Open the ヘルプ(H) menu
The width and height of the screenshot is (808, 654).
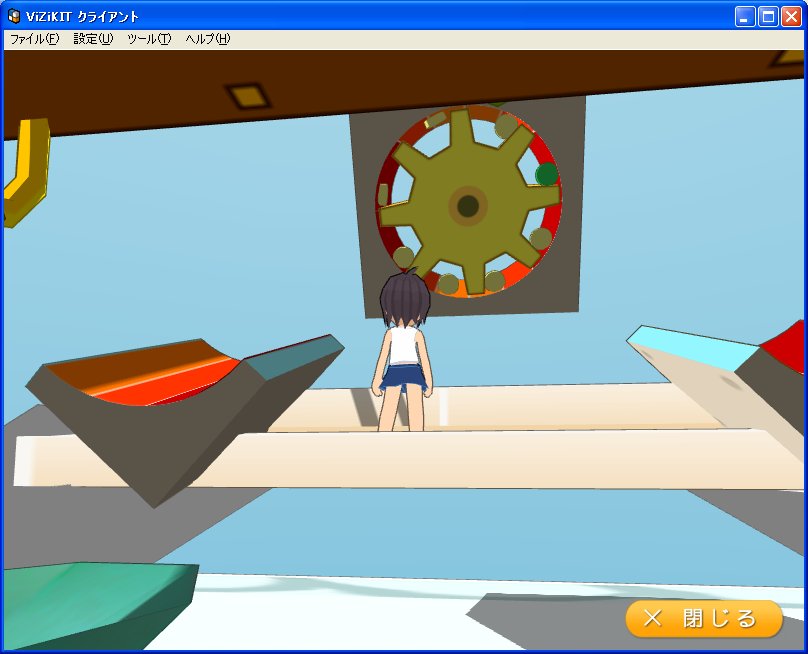click(208, 39)
